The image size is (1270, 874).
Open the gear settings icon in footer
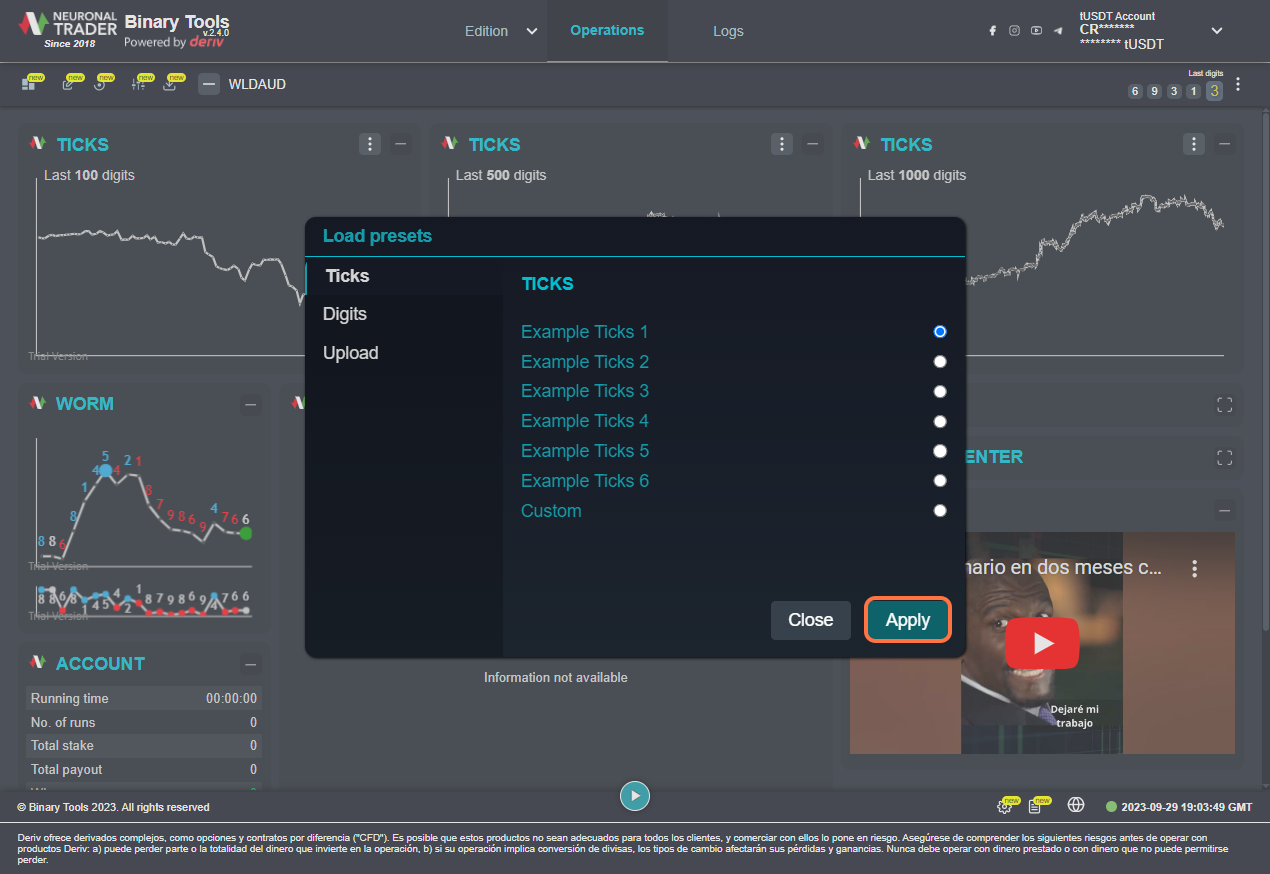click(x=1004, y=806)
